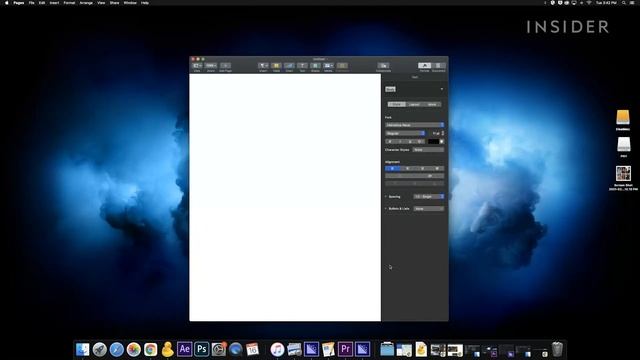The height and width of the screenshot is (360, 640).
Task: Toggle Bold formatting
Action: (x=390, y=142)
